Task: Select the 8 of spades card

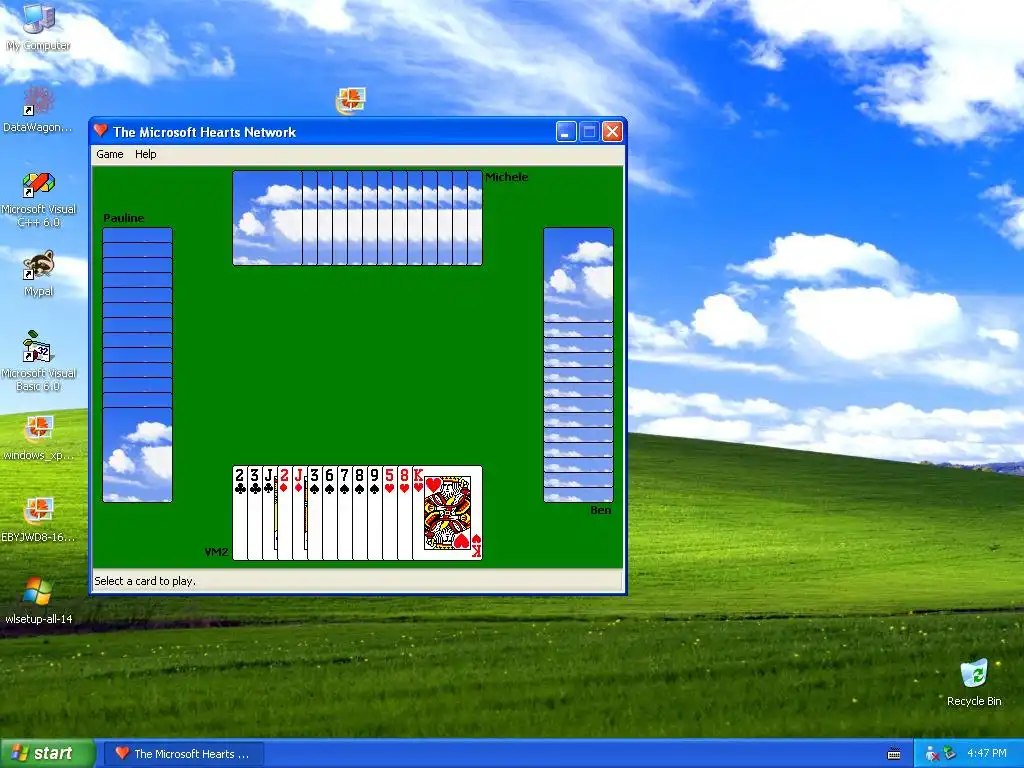Action: tap(360, 513)
